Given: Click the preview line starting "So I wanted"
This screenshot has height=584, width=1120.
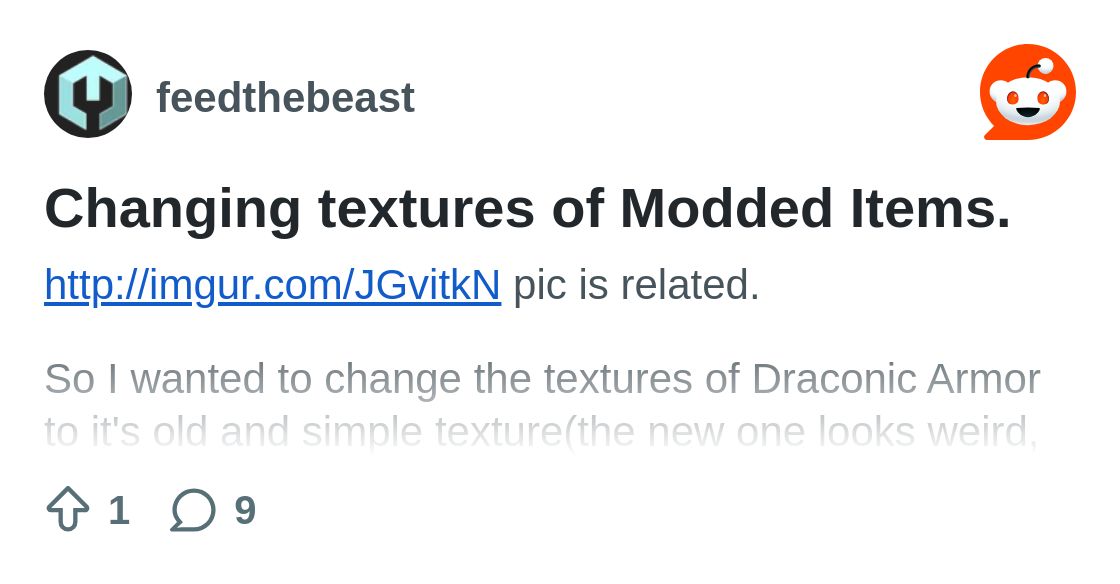Looking at the screenshot, I should click(x=542, y=379).
